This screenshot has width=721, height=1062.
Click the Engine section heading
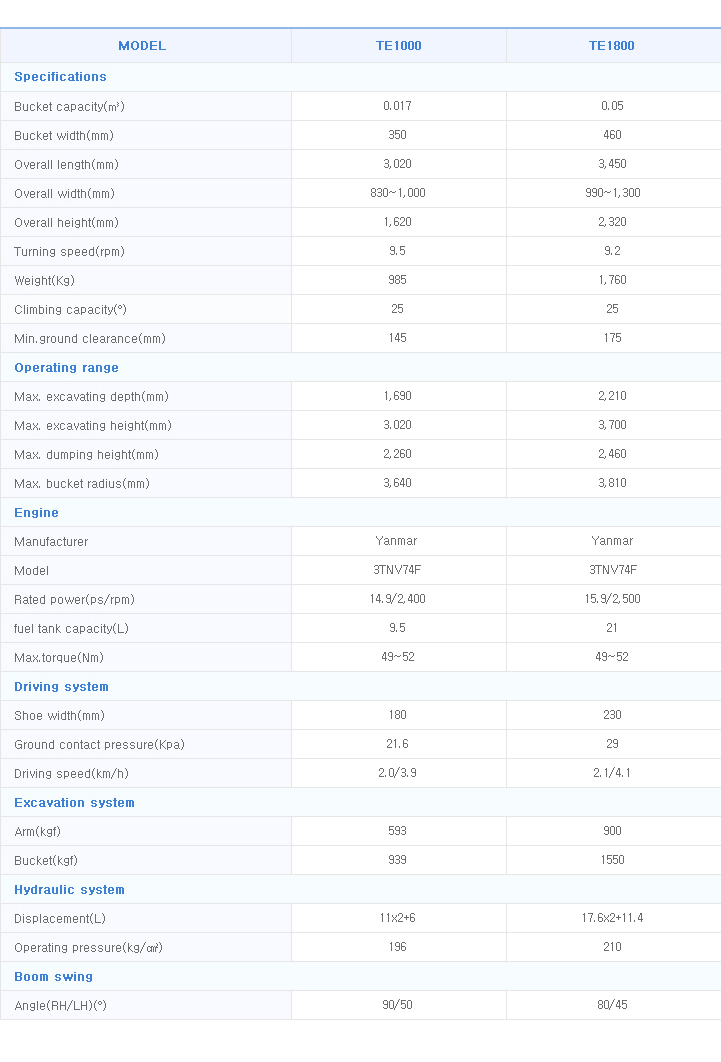(36, 513)
